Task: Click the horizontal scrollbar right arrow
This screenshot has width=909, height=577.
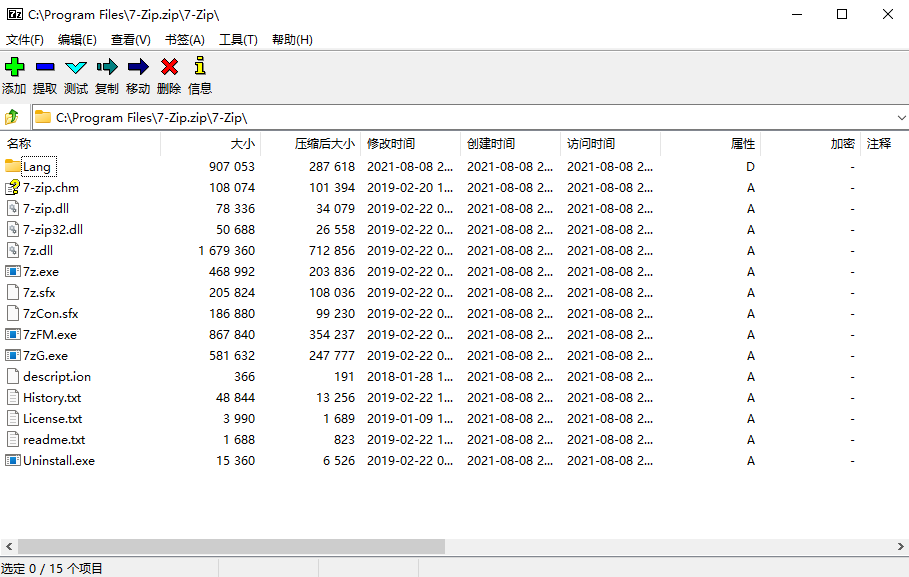Action: click(900, 546)
